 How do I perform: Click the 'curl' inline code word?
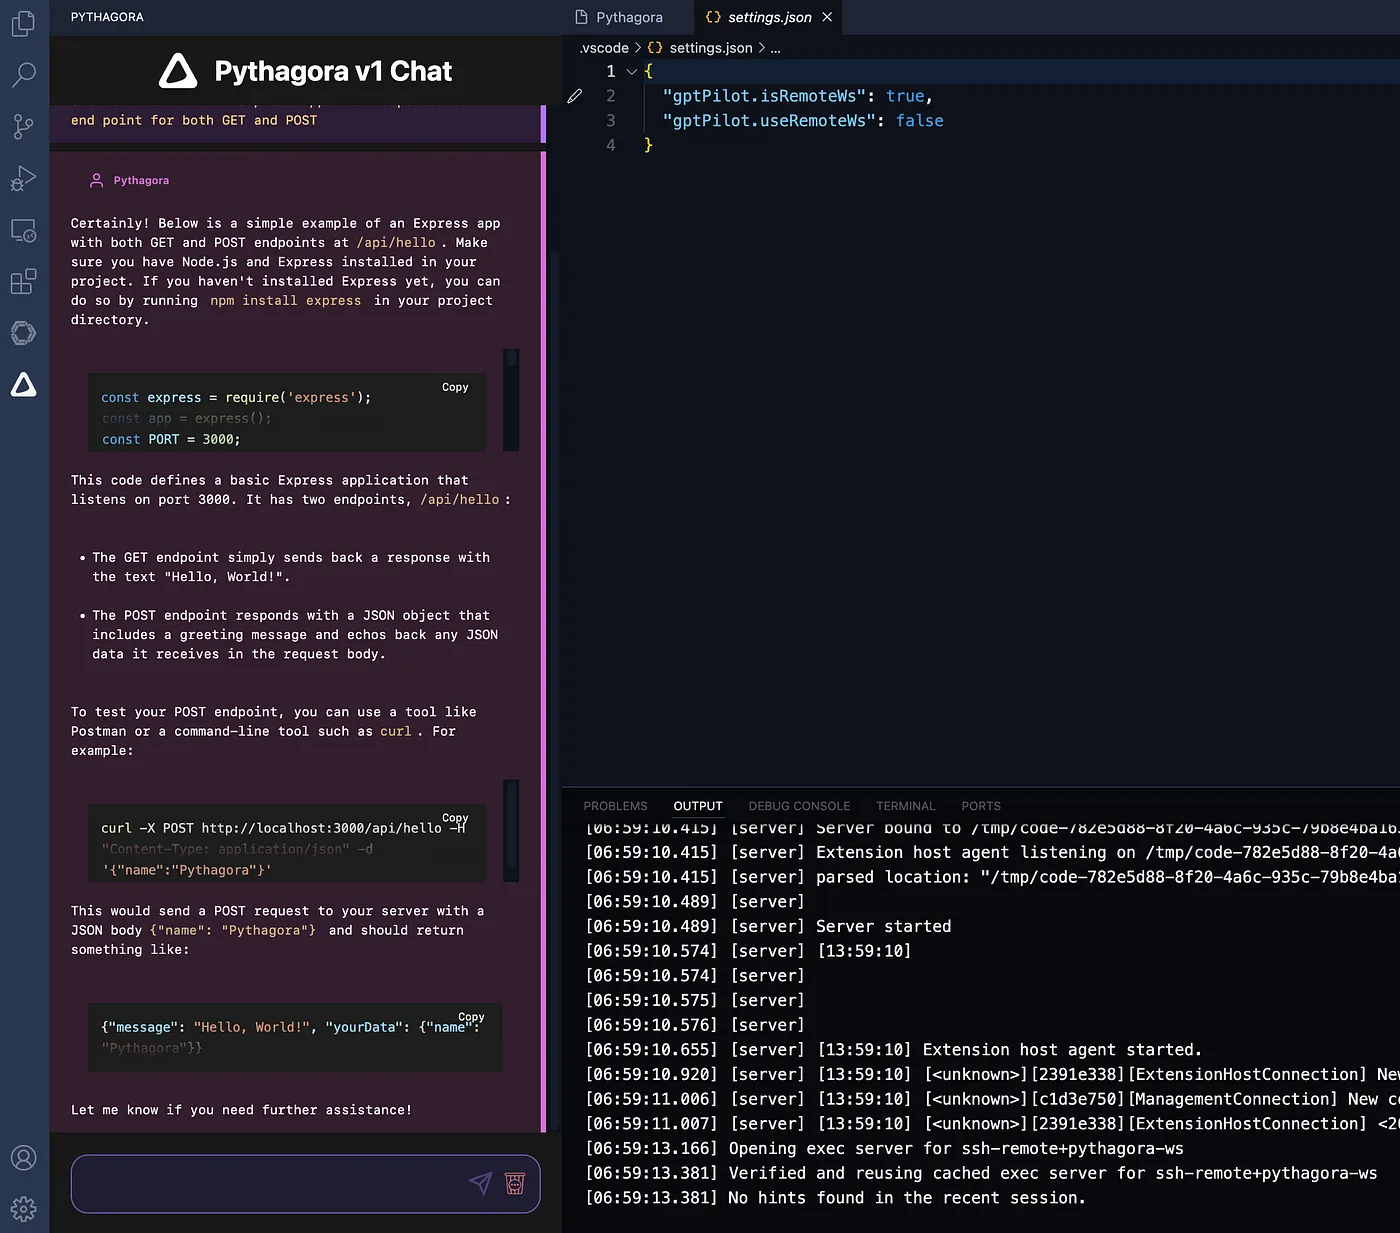tap(395, 731)
